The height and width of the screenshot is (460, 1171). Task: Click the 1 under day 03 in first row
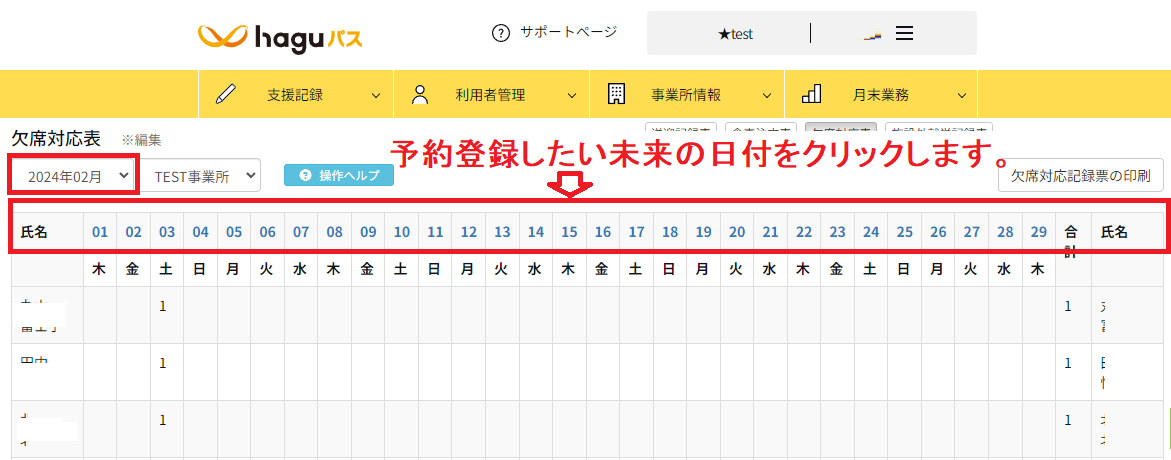(163, 306)
